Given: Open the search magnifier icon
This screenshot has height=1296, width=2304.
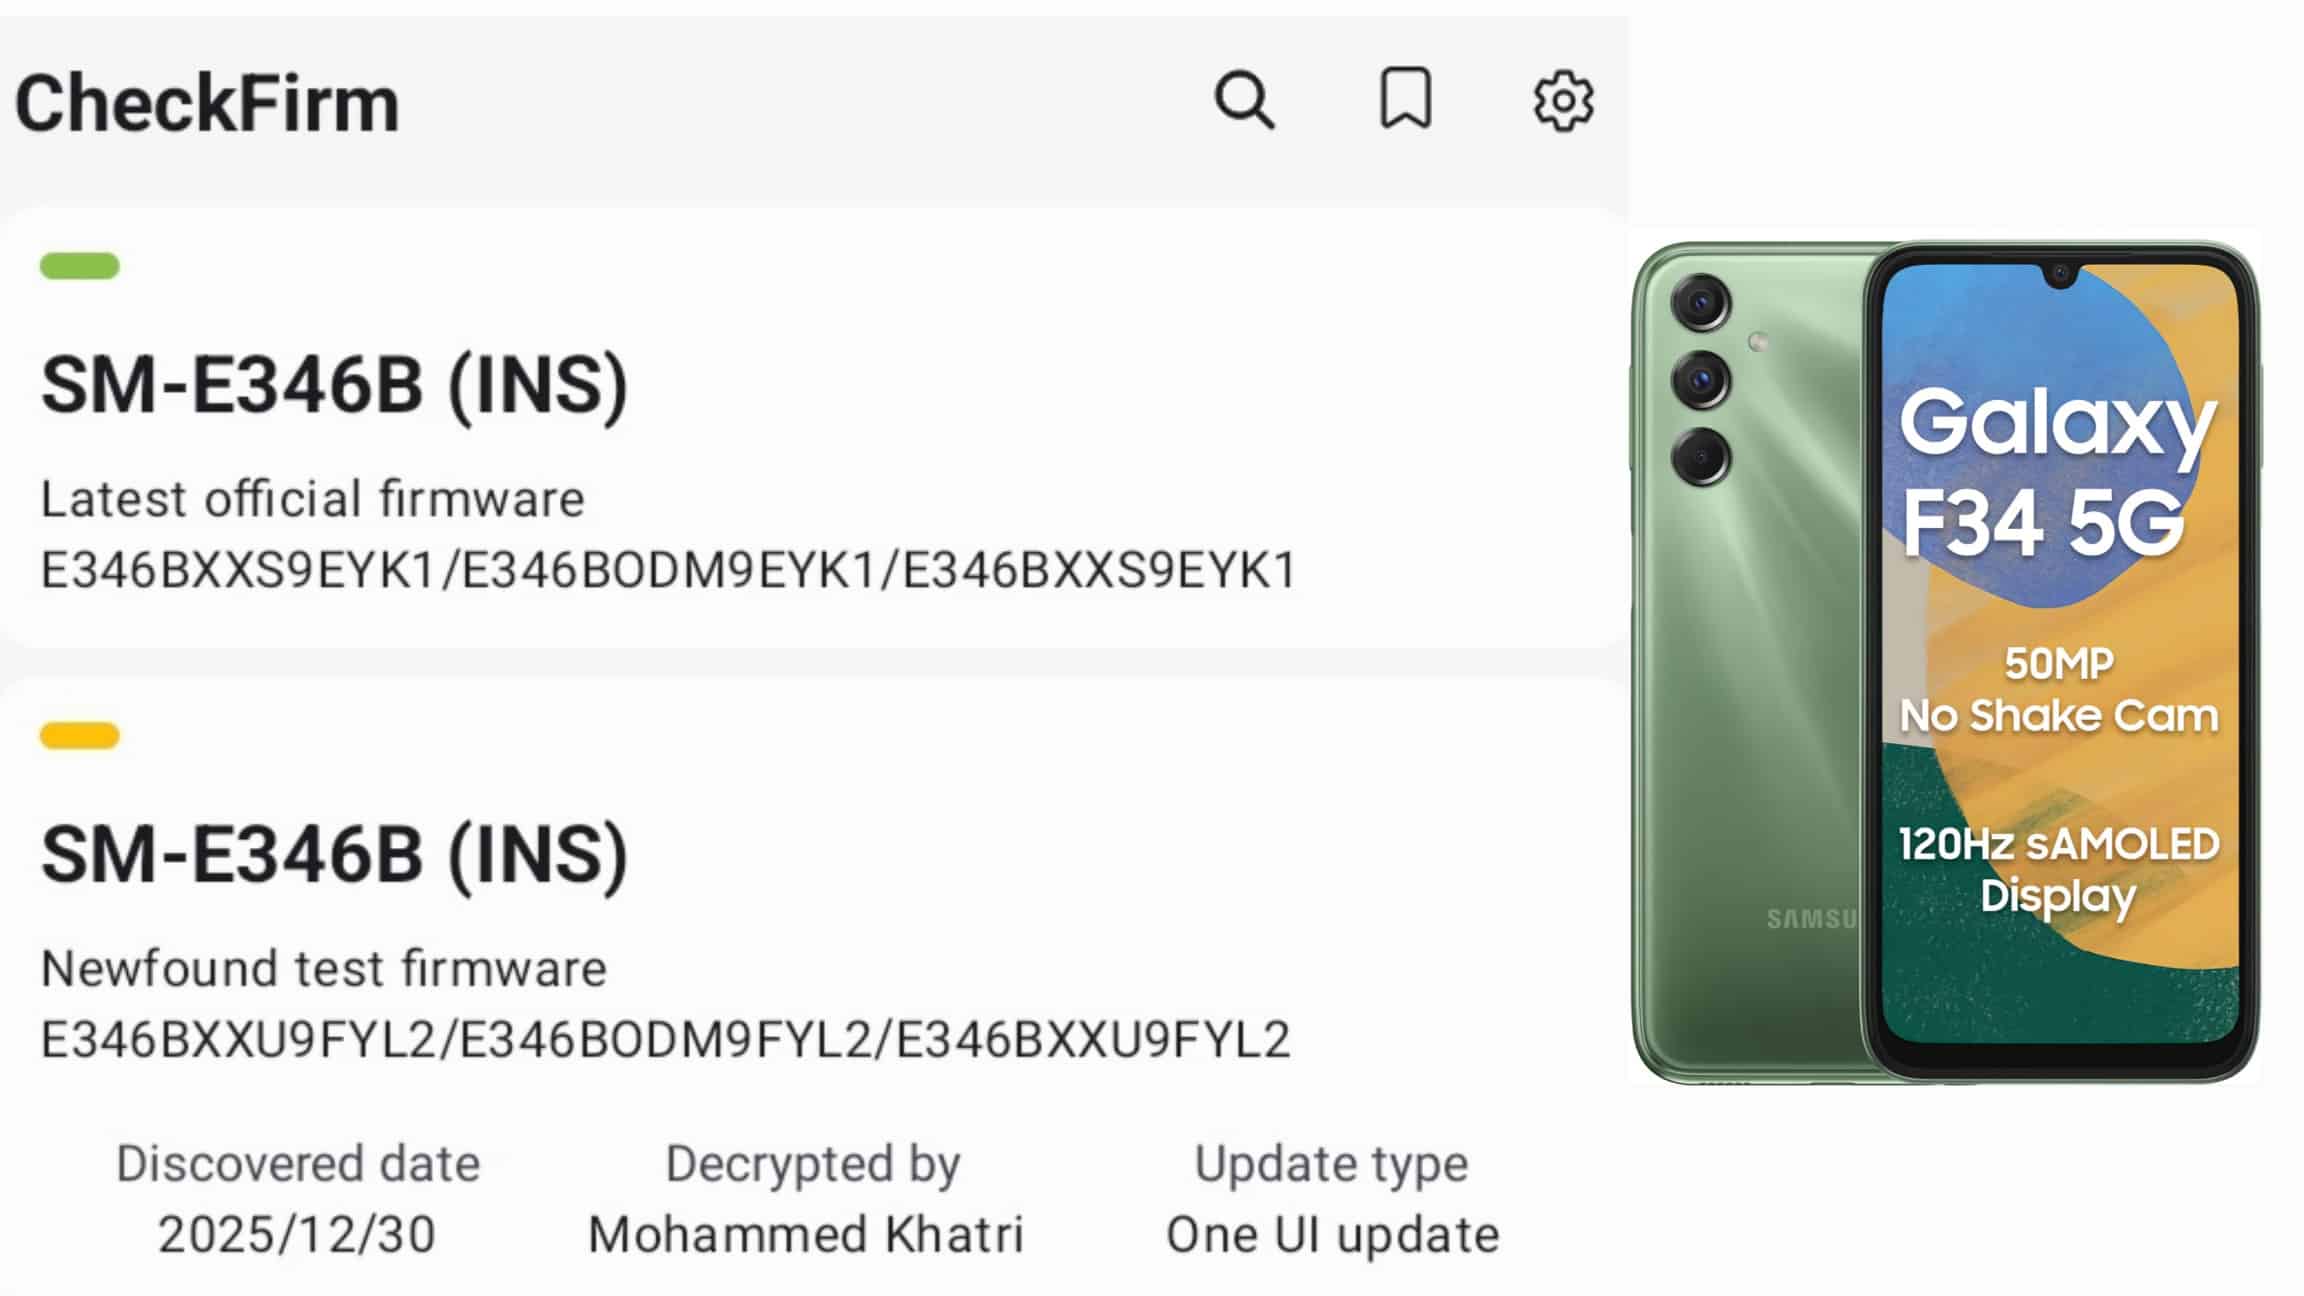Looking at the screenshot, I should [x=1244, y=100].
